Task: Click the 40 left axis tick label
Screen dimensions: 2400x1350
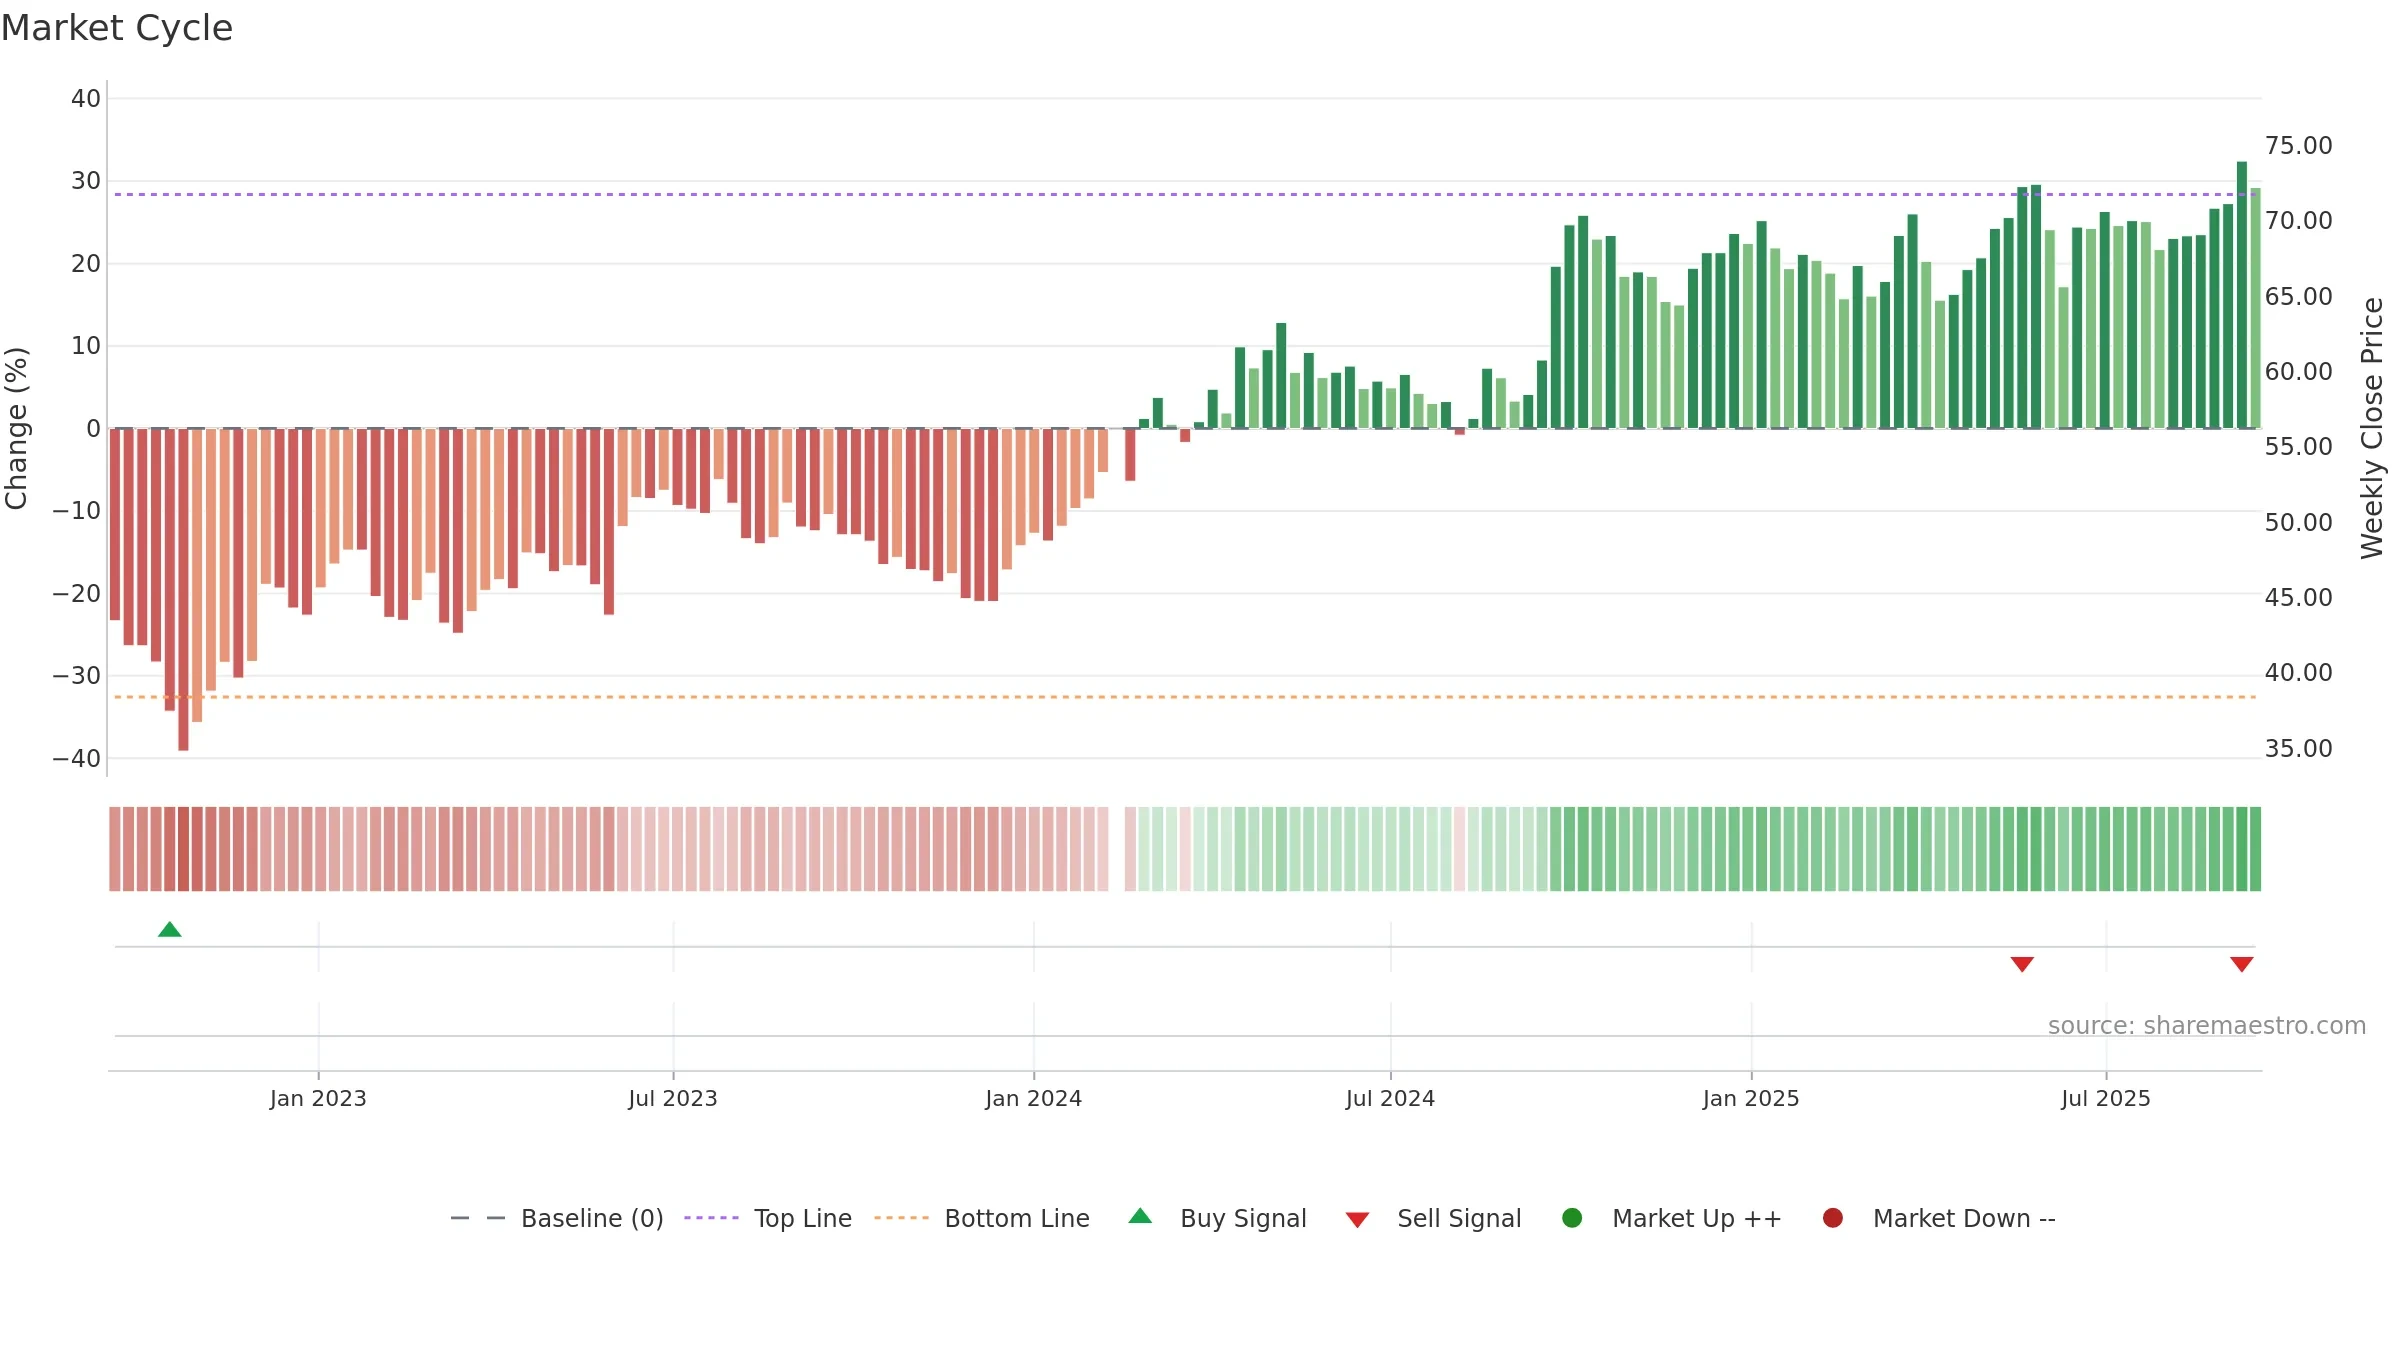Action: 86,99
